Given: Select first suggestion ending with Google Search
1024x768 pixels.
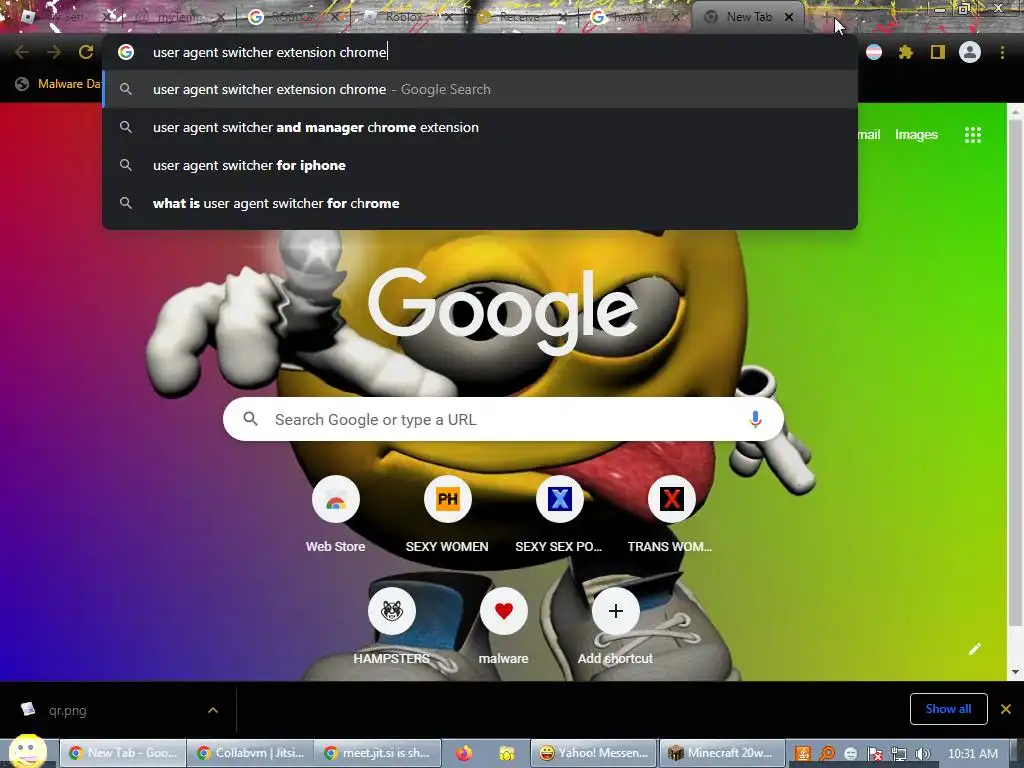Looking at the screenshot, I should click(480, 89).
